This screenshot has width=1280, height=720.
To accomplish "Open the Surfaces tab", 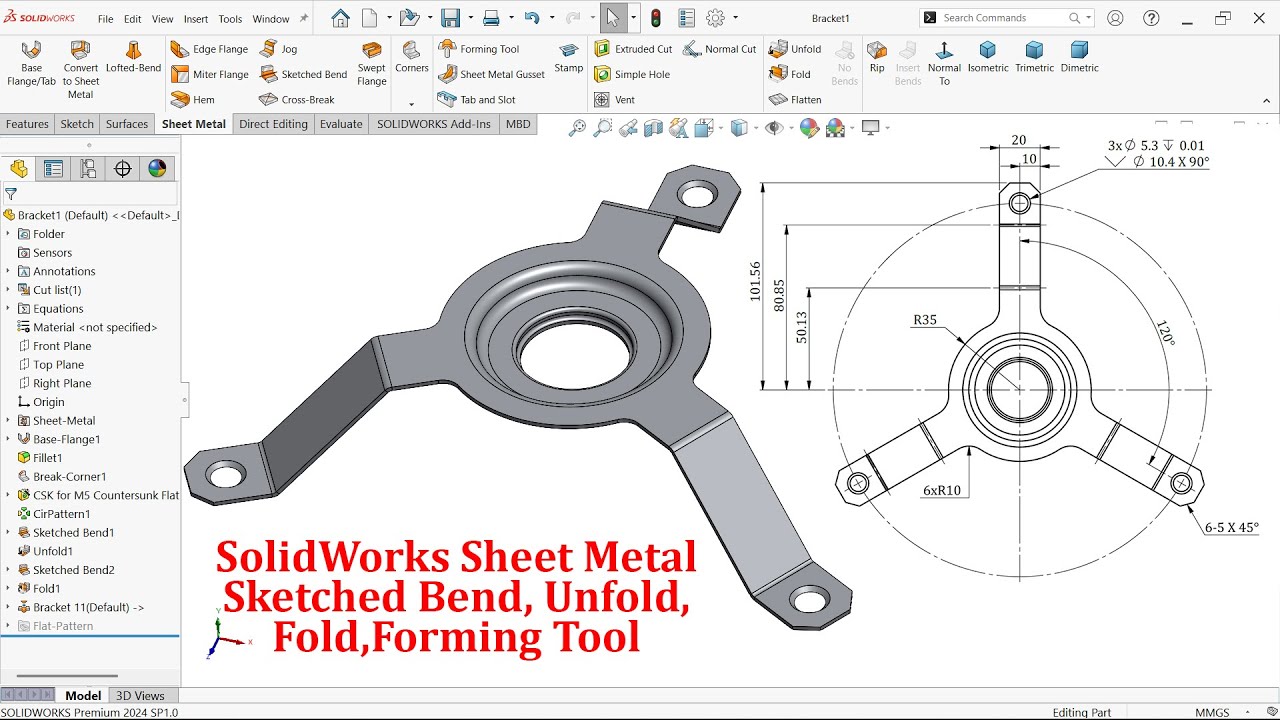I will (x=127, y=124).
